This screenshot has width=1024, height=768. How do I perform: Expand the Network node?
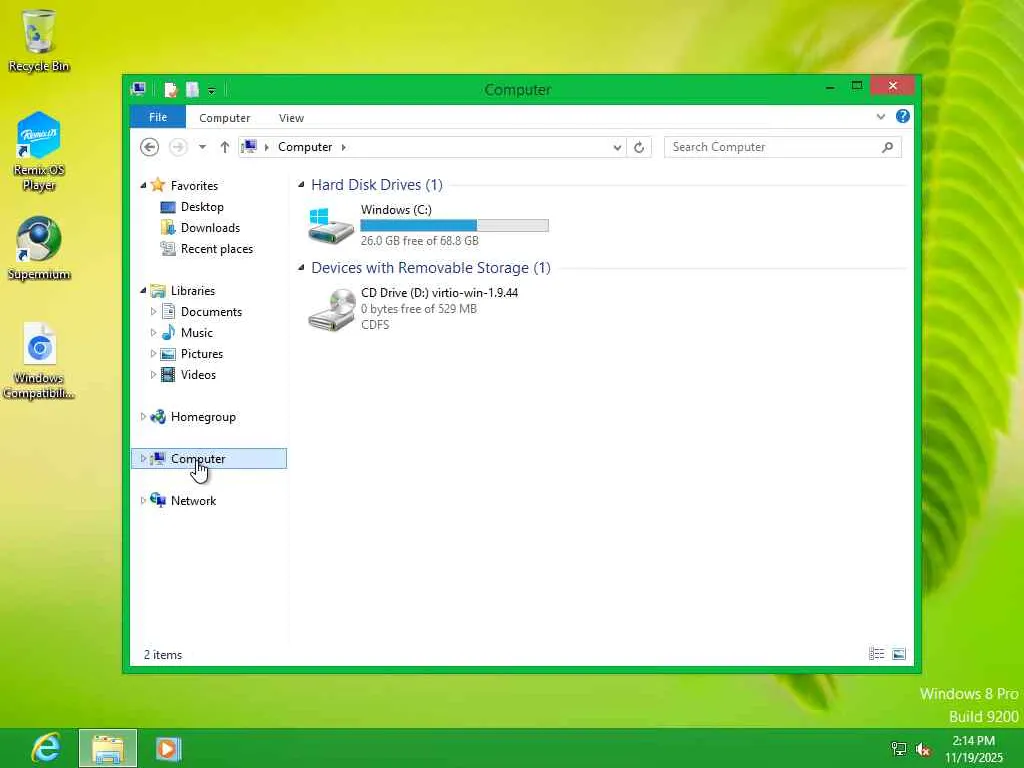coord(143,501)
